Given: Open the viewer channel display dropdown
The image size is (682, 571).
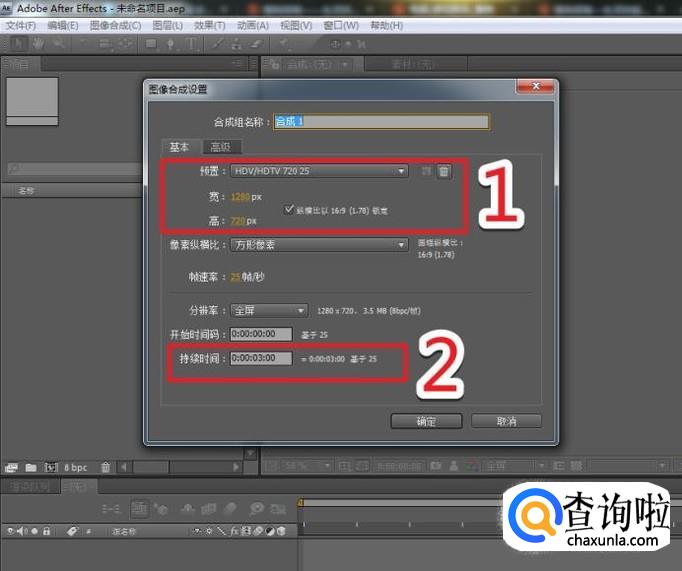Looking at the screenshot, I should [471, 466].
